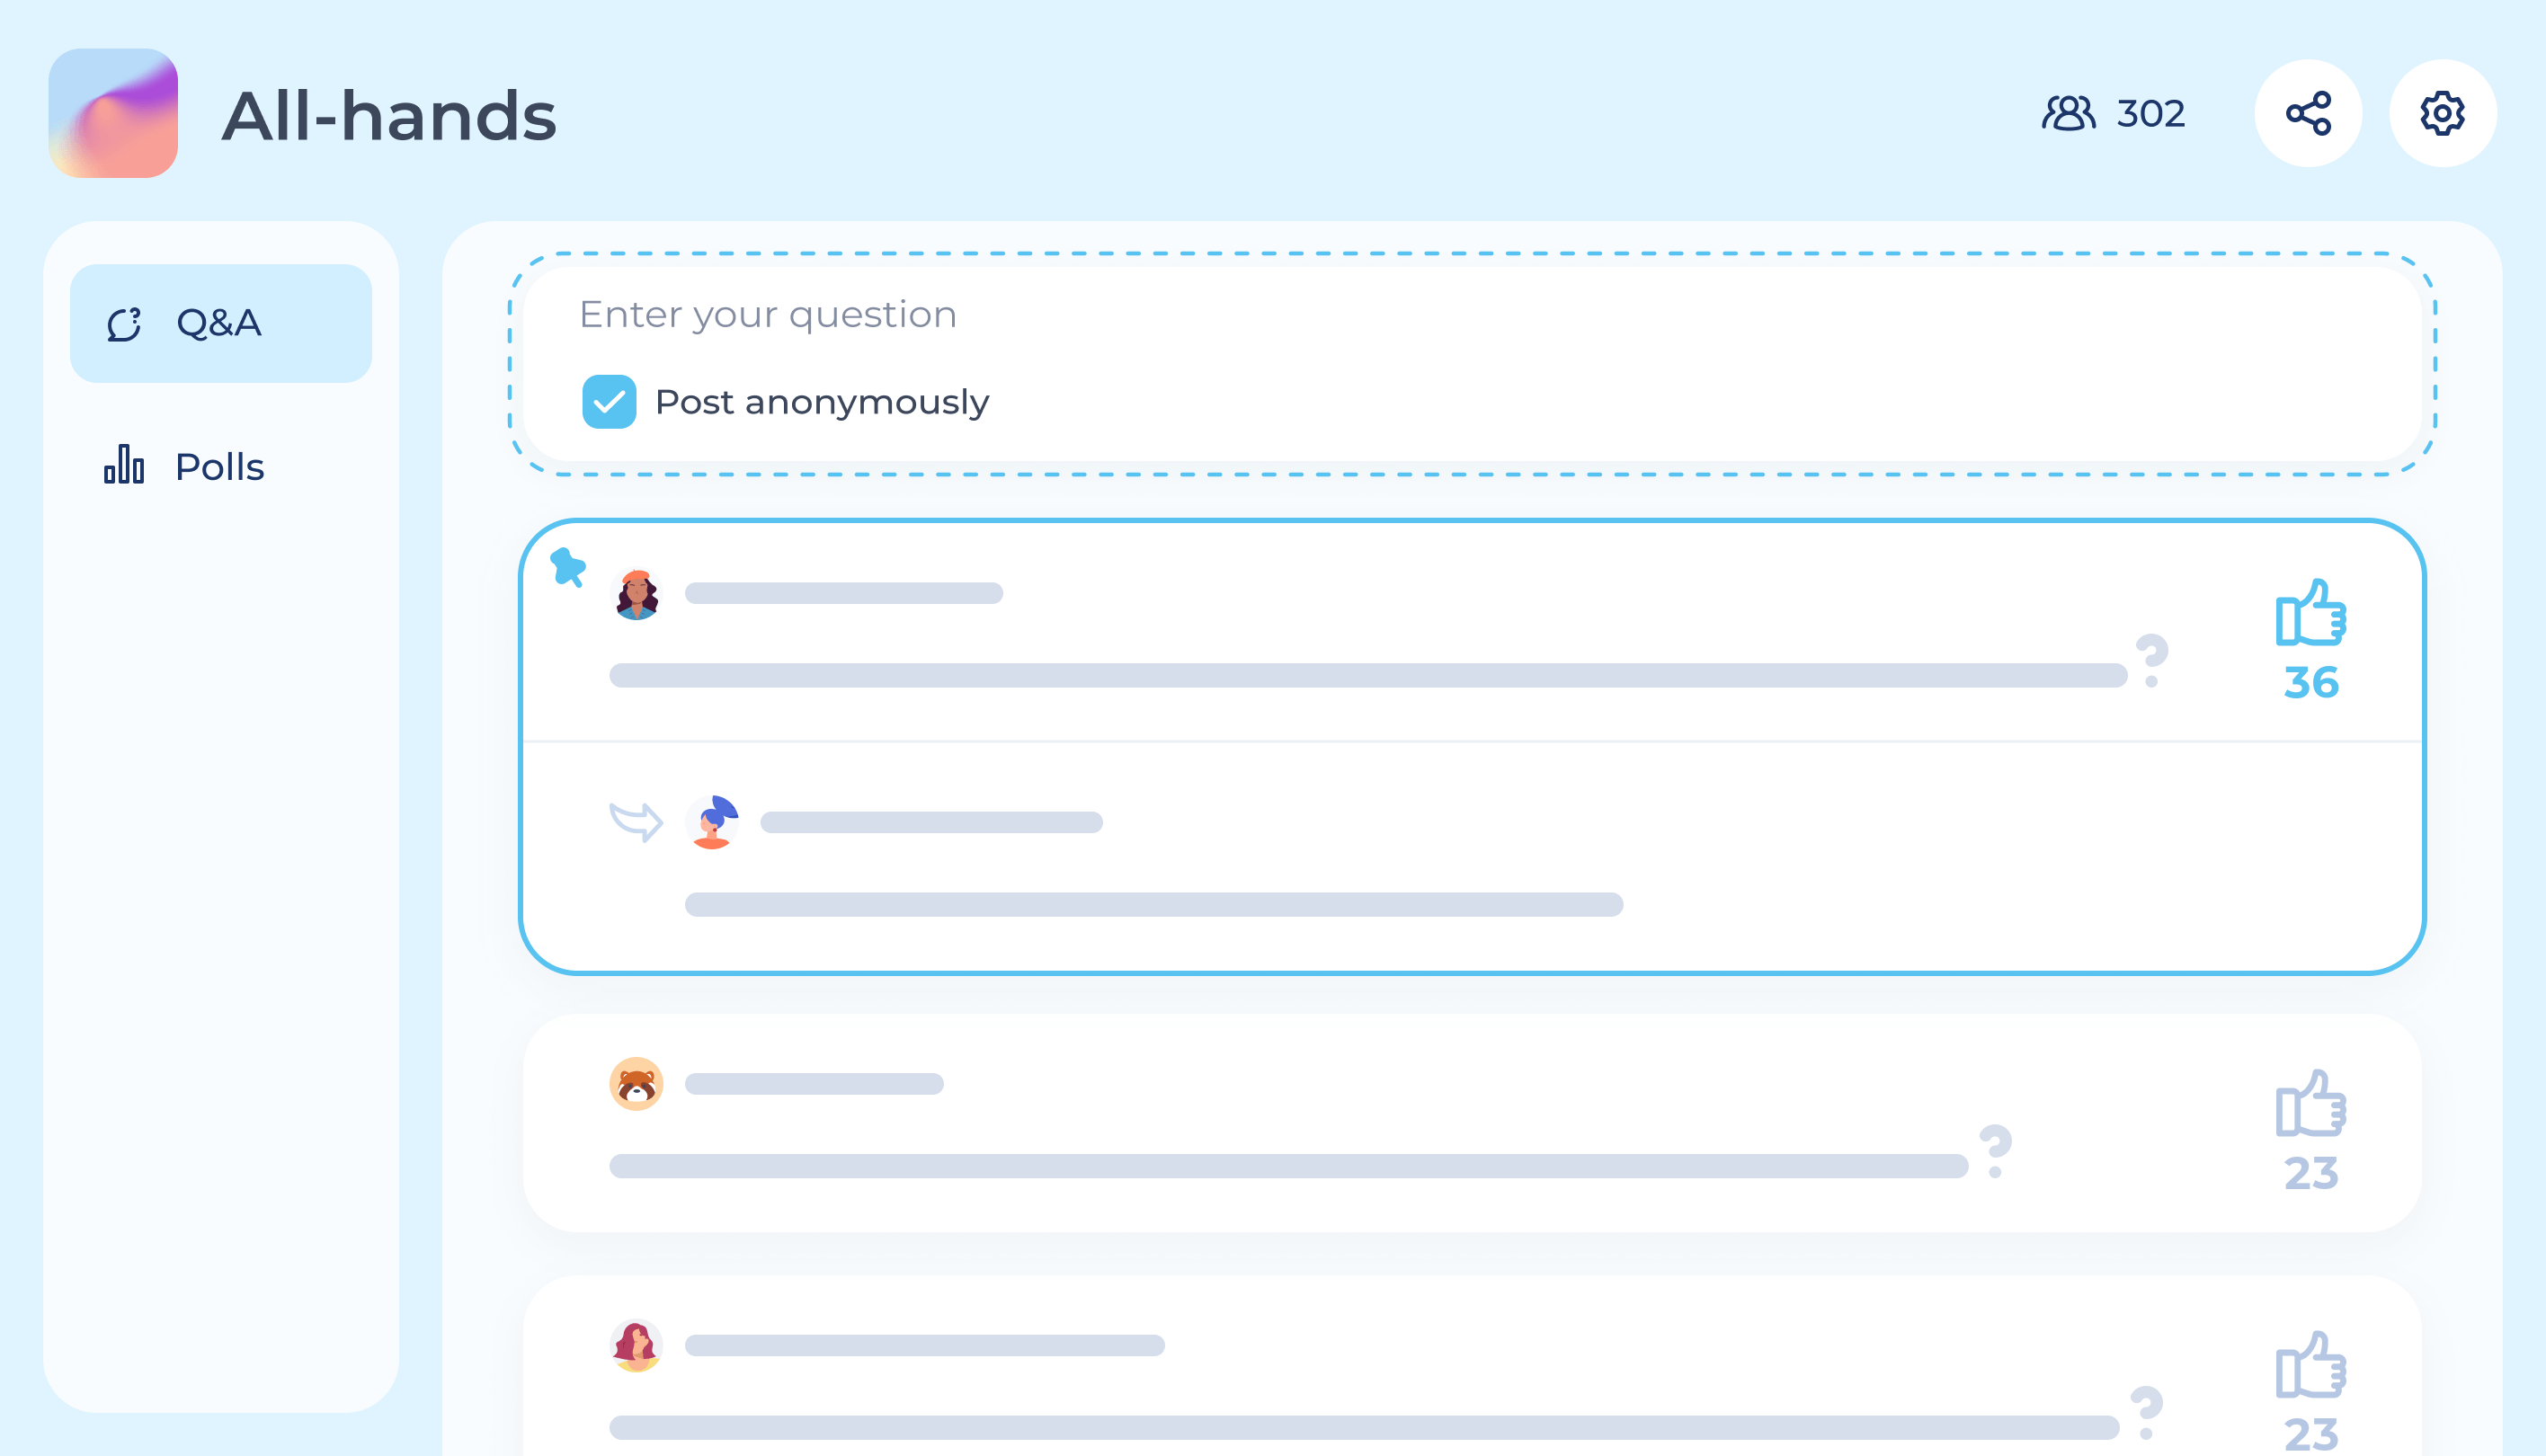The image size is (2546, 1456).
Task: Click the red panda avatar thumbnail
Action: click(637, 1085)
